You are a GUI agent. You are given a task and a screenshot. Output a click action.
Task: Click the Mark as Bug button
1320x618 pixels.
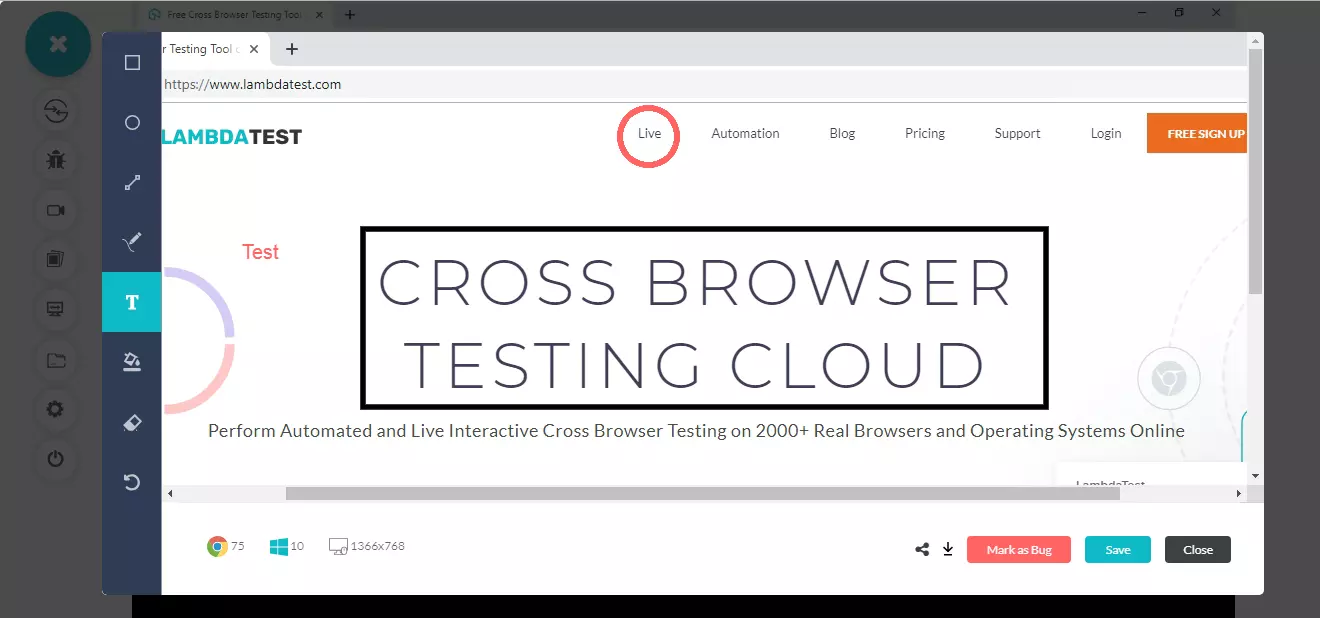(x=1018, y=549)
